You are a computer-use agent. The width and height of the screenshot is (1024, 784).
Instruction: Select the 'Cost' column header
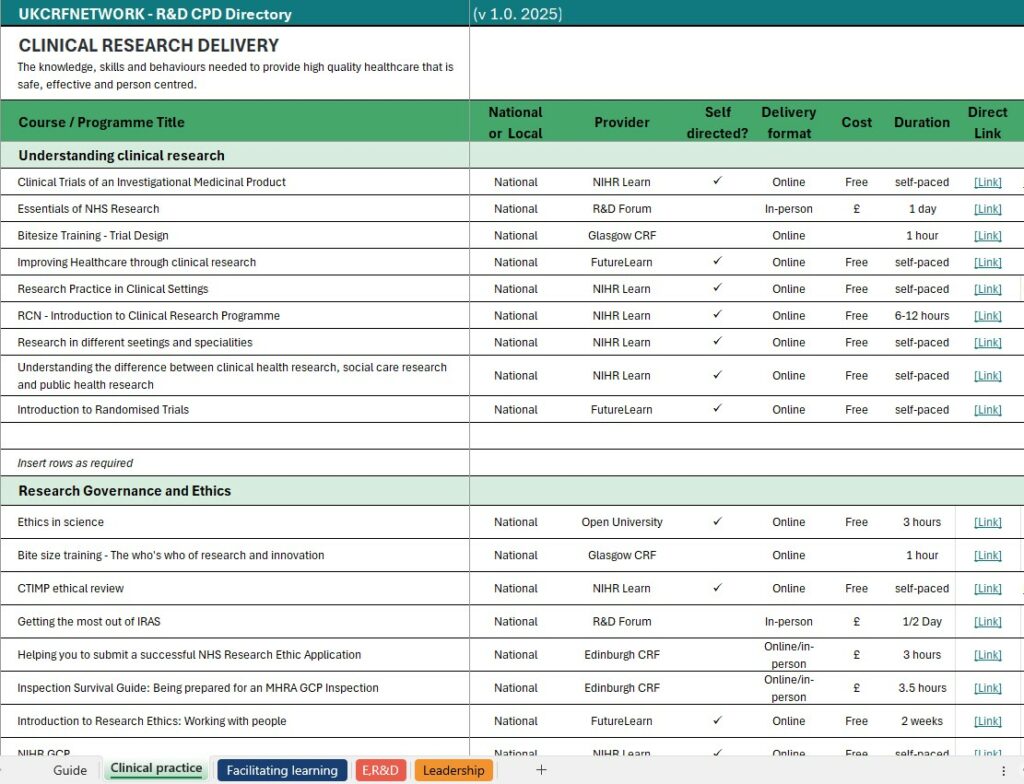click(x=856, y=122)
